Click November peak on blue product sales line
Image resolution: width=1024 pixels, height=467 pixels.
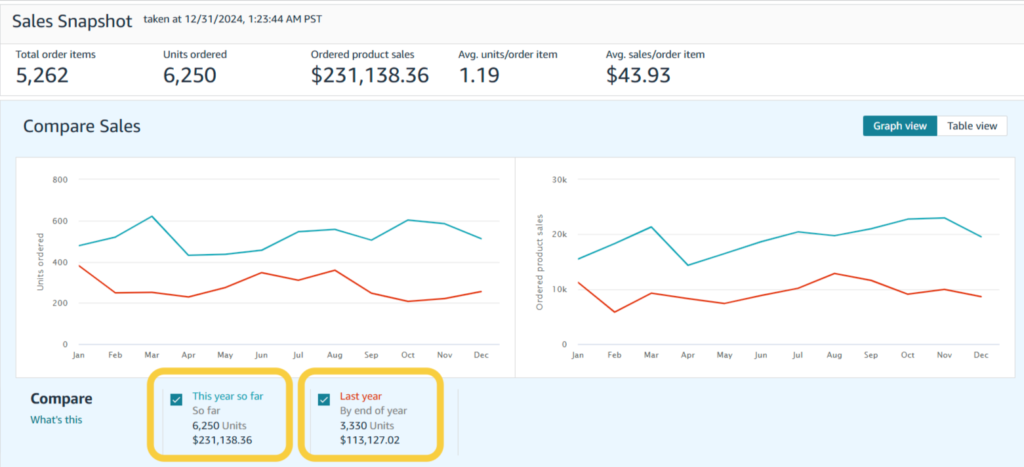click(942, 217)
